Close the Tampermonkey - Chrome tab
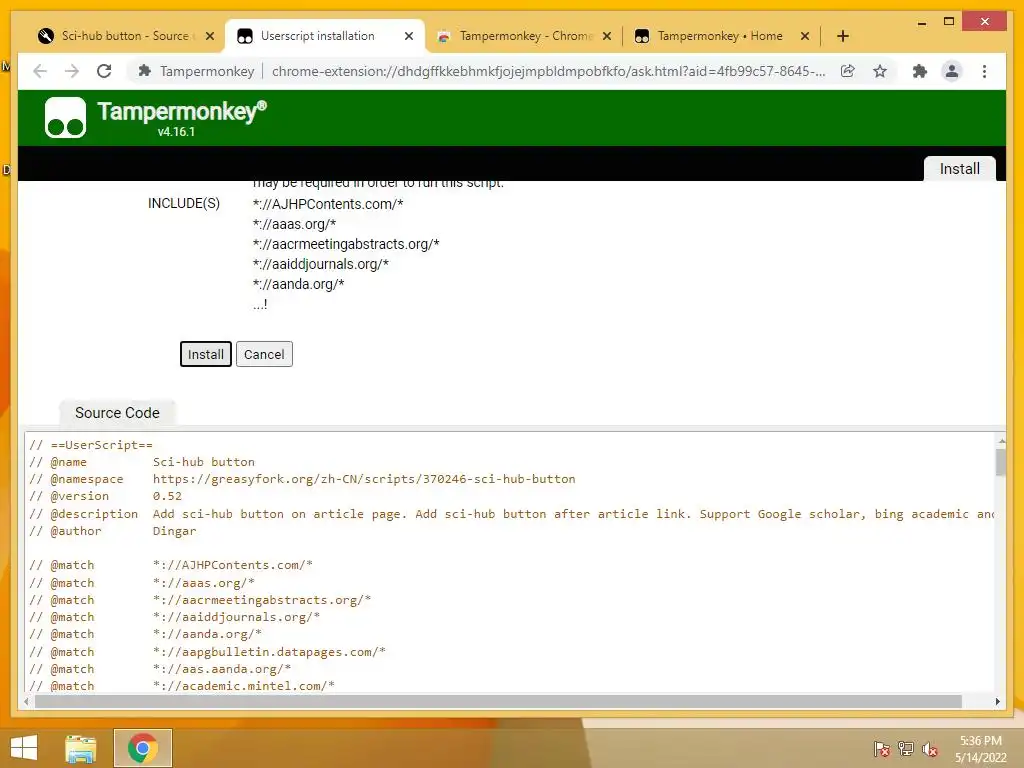1024x768 pixels. tap(607, 36)
